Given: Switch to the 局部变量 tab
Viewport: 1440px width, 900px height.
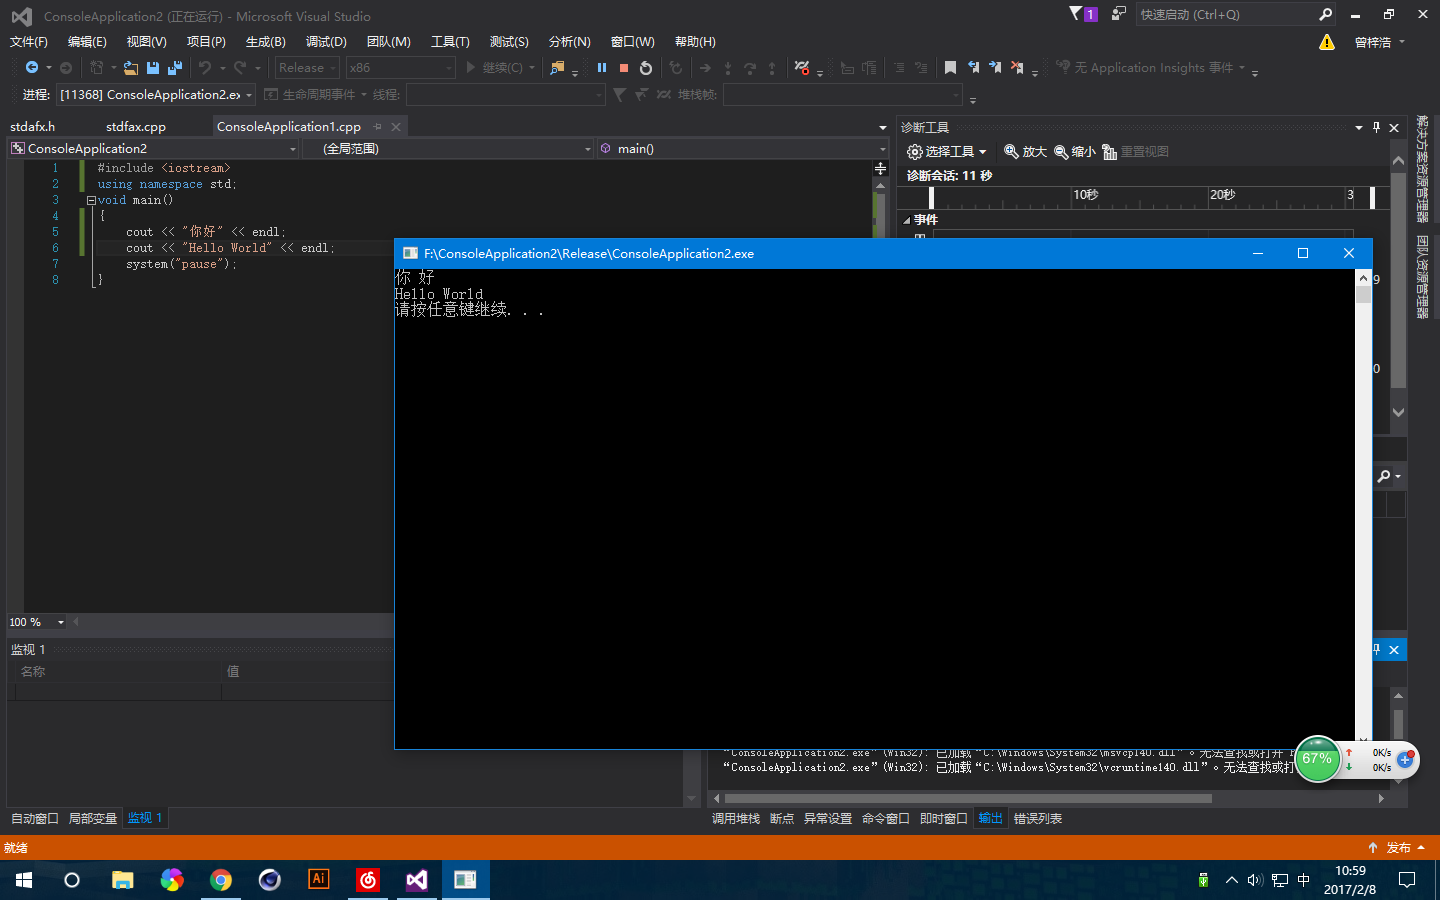Looking at the screenshot, I should (x=93, y=819).
